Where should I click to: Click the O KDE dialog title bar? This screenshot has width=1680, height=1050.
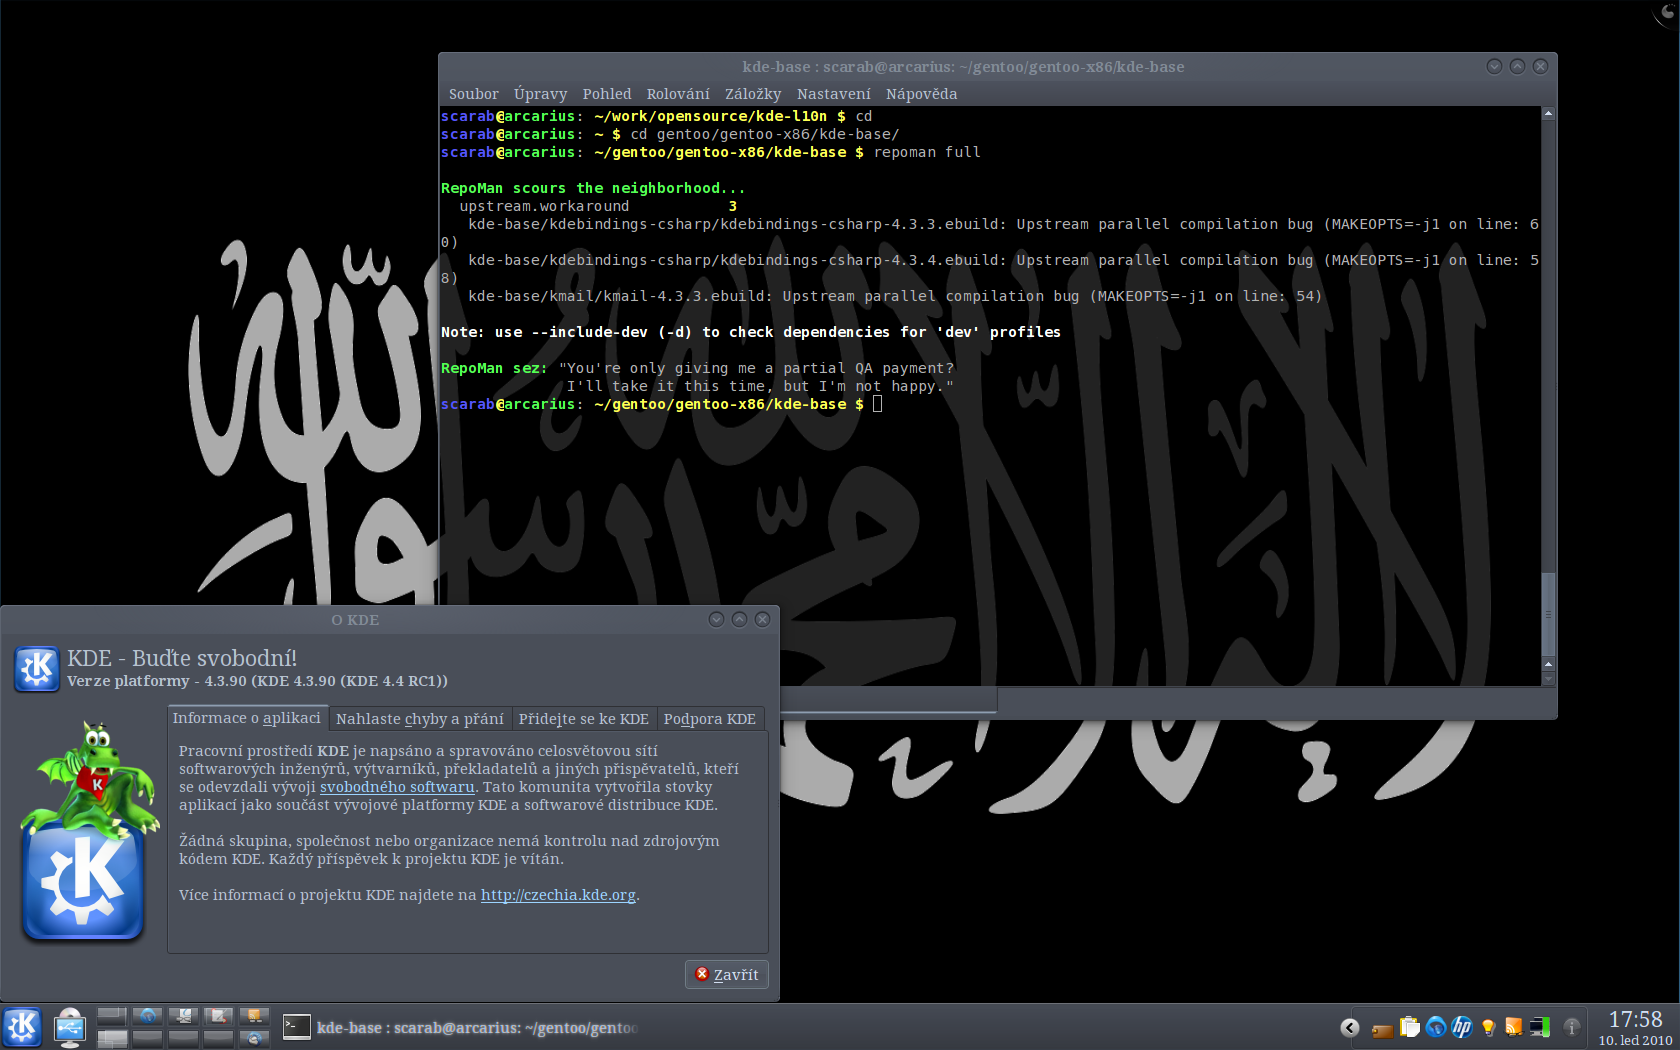point(355,620)
